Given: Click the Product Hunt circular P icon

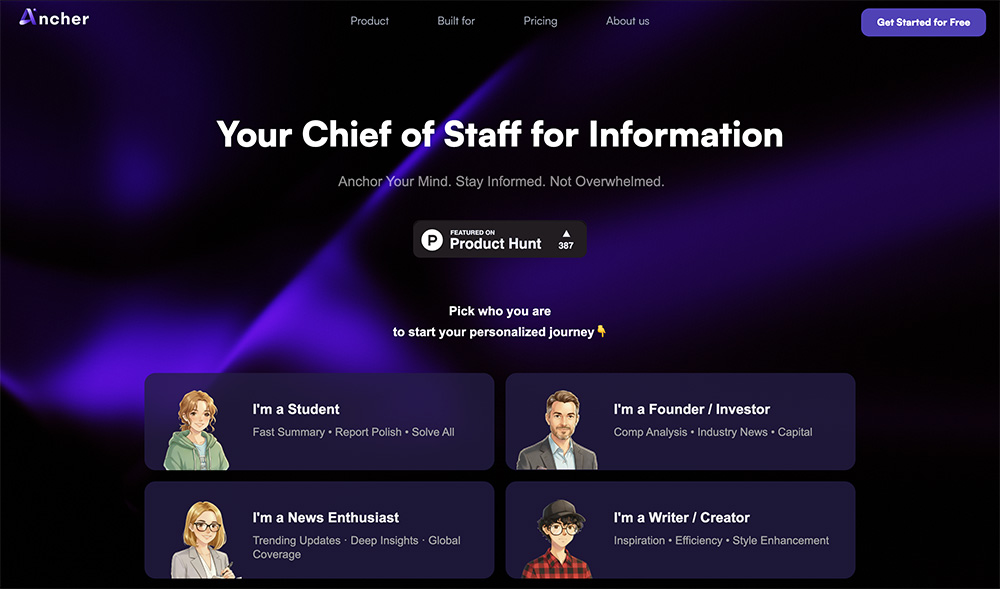Looking at the screenshot, I should 432,240.
